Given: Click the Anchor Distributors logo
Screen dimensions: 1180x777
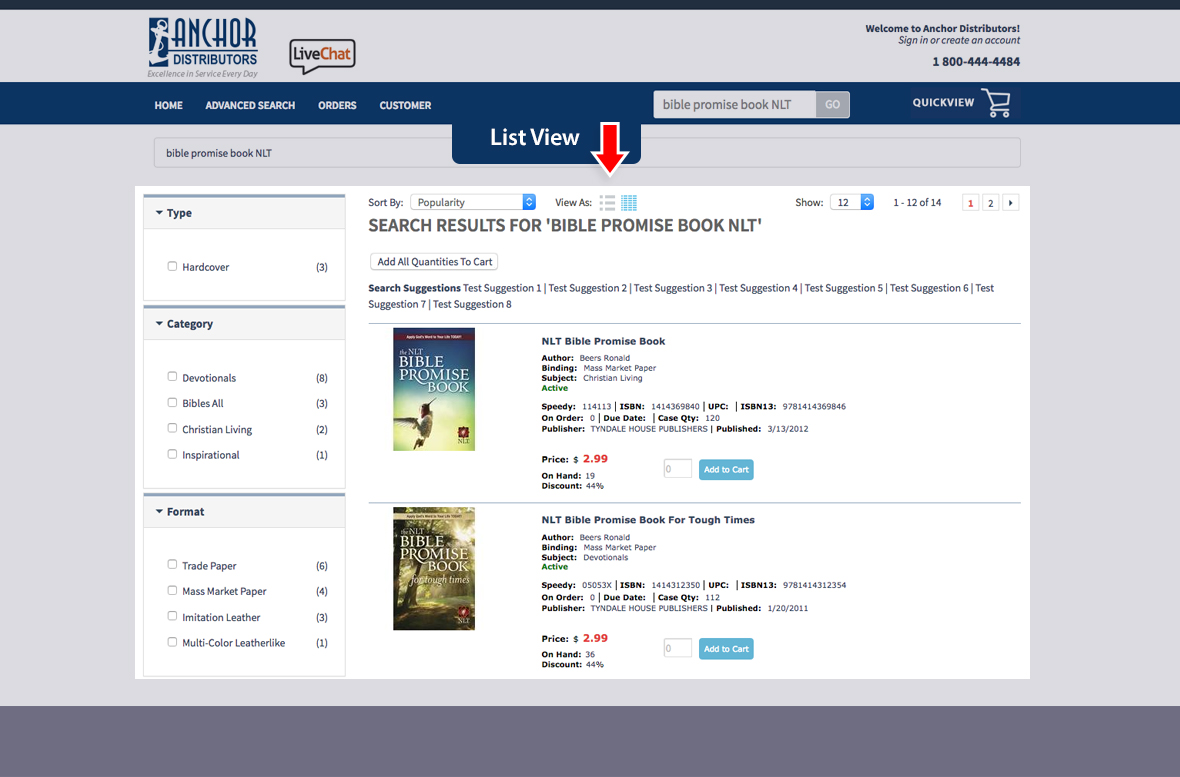Looking at the screenshot, I should (x=202, y=47).
